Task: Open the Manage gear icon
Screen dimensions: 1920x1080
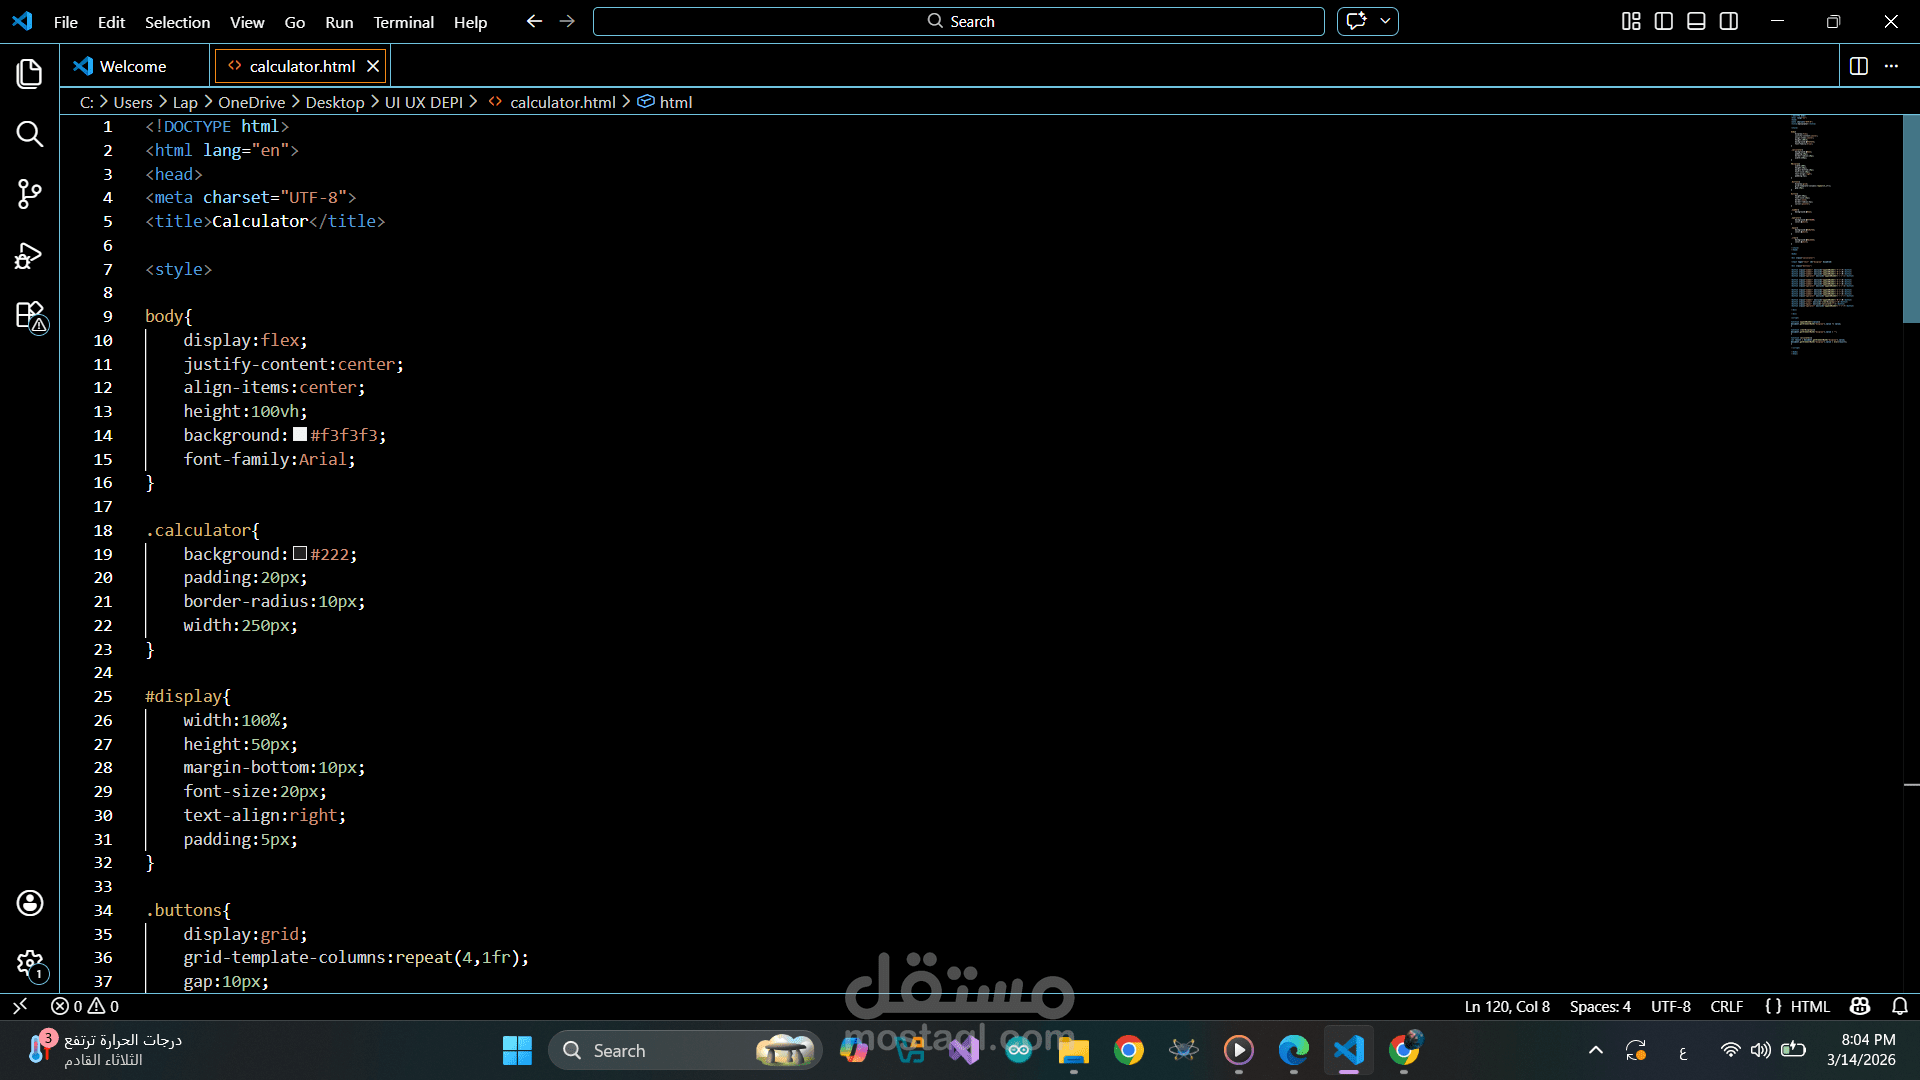Action: click(x=30, y=964)
